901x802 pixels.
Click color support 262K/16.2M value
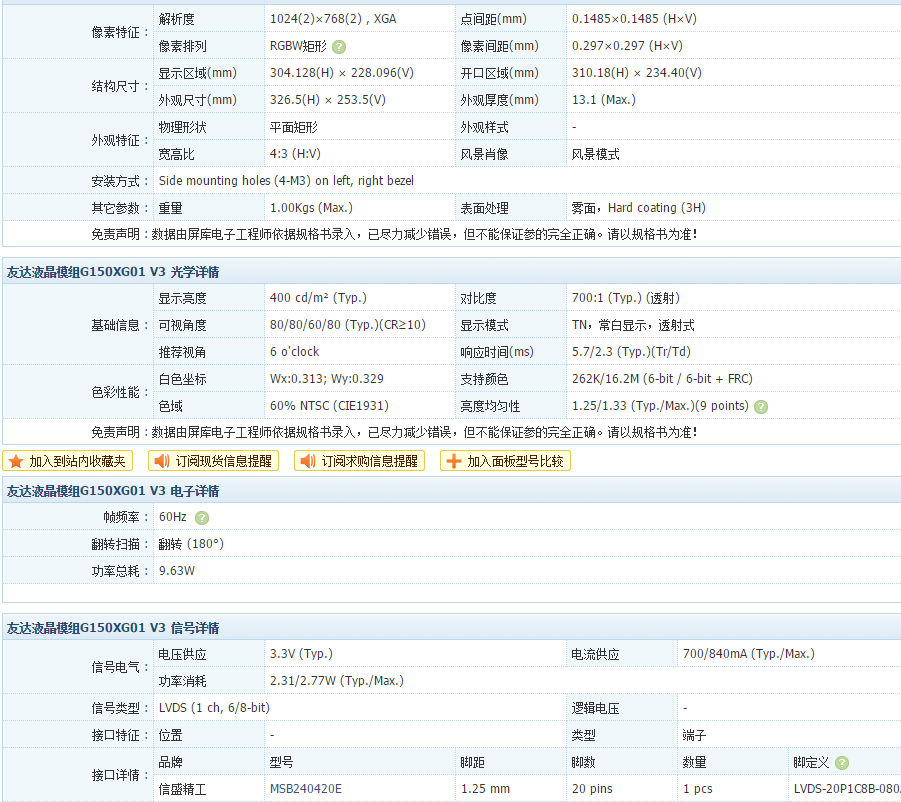point(663,379)
